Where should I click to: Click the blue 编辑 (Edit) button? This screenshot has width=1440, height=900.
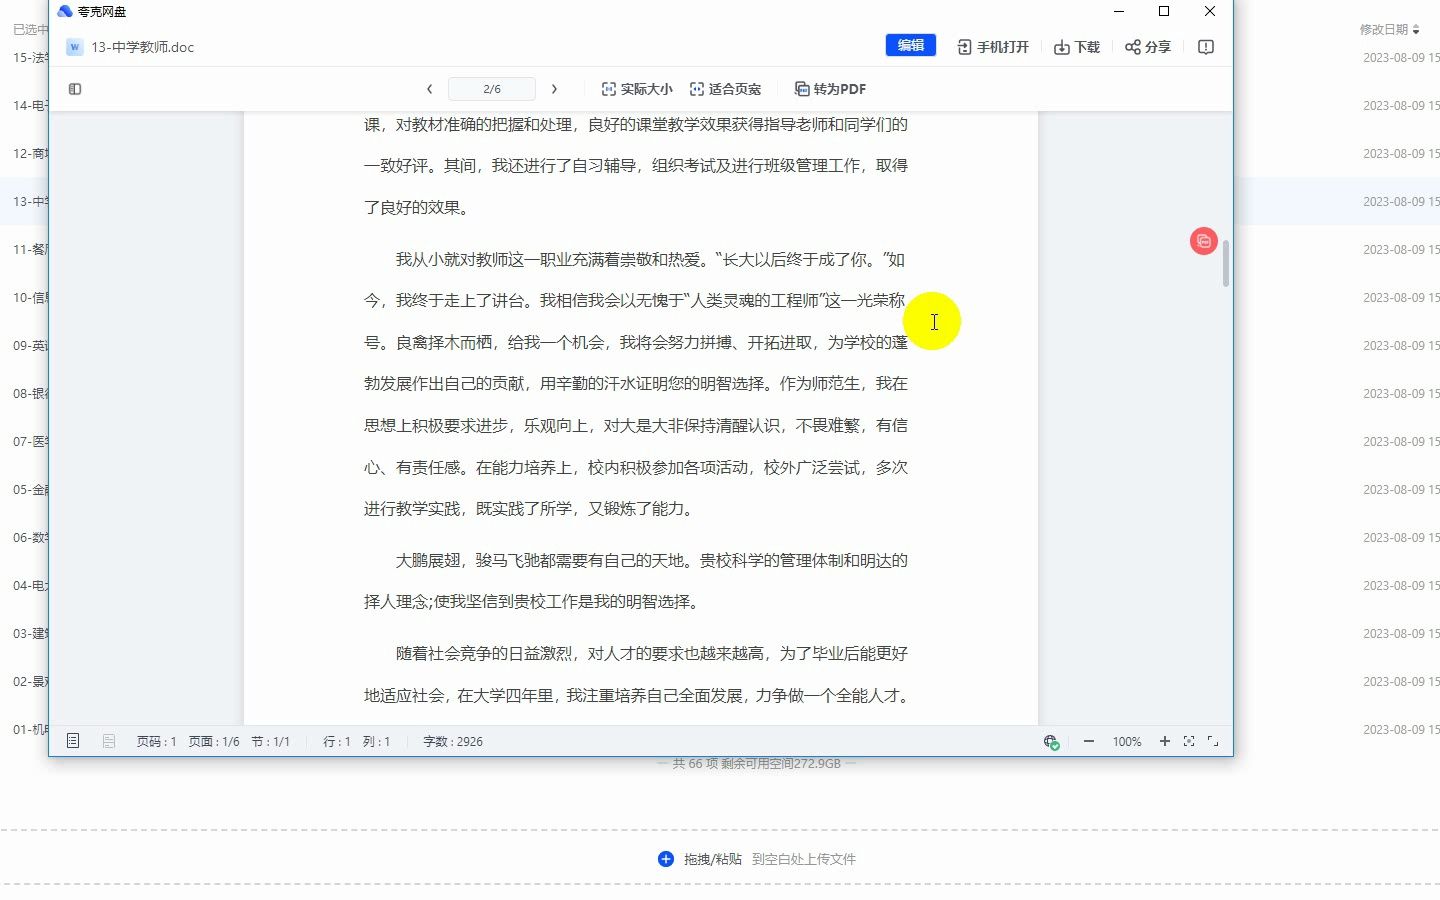(x=910, y=46)
